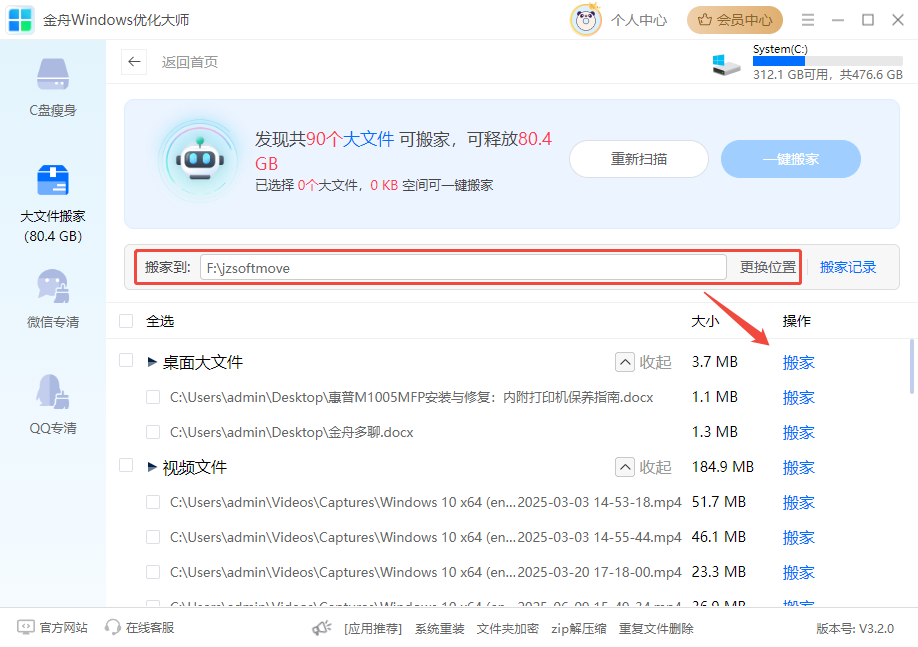Select the 大文件搬家 sidebar icon
The height and width of the screenshot is (647, 918).
[x=53, y=180]
